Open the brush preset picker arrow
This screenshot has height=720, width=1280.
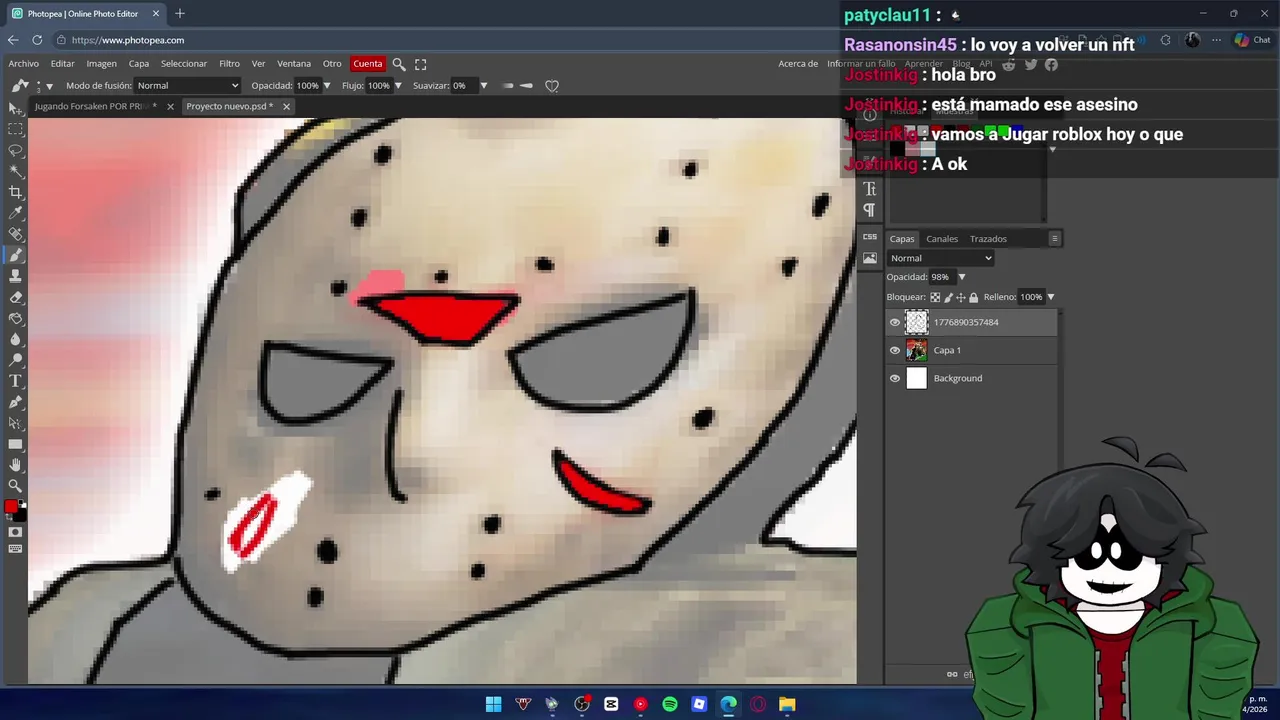click(49, 87)
